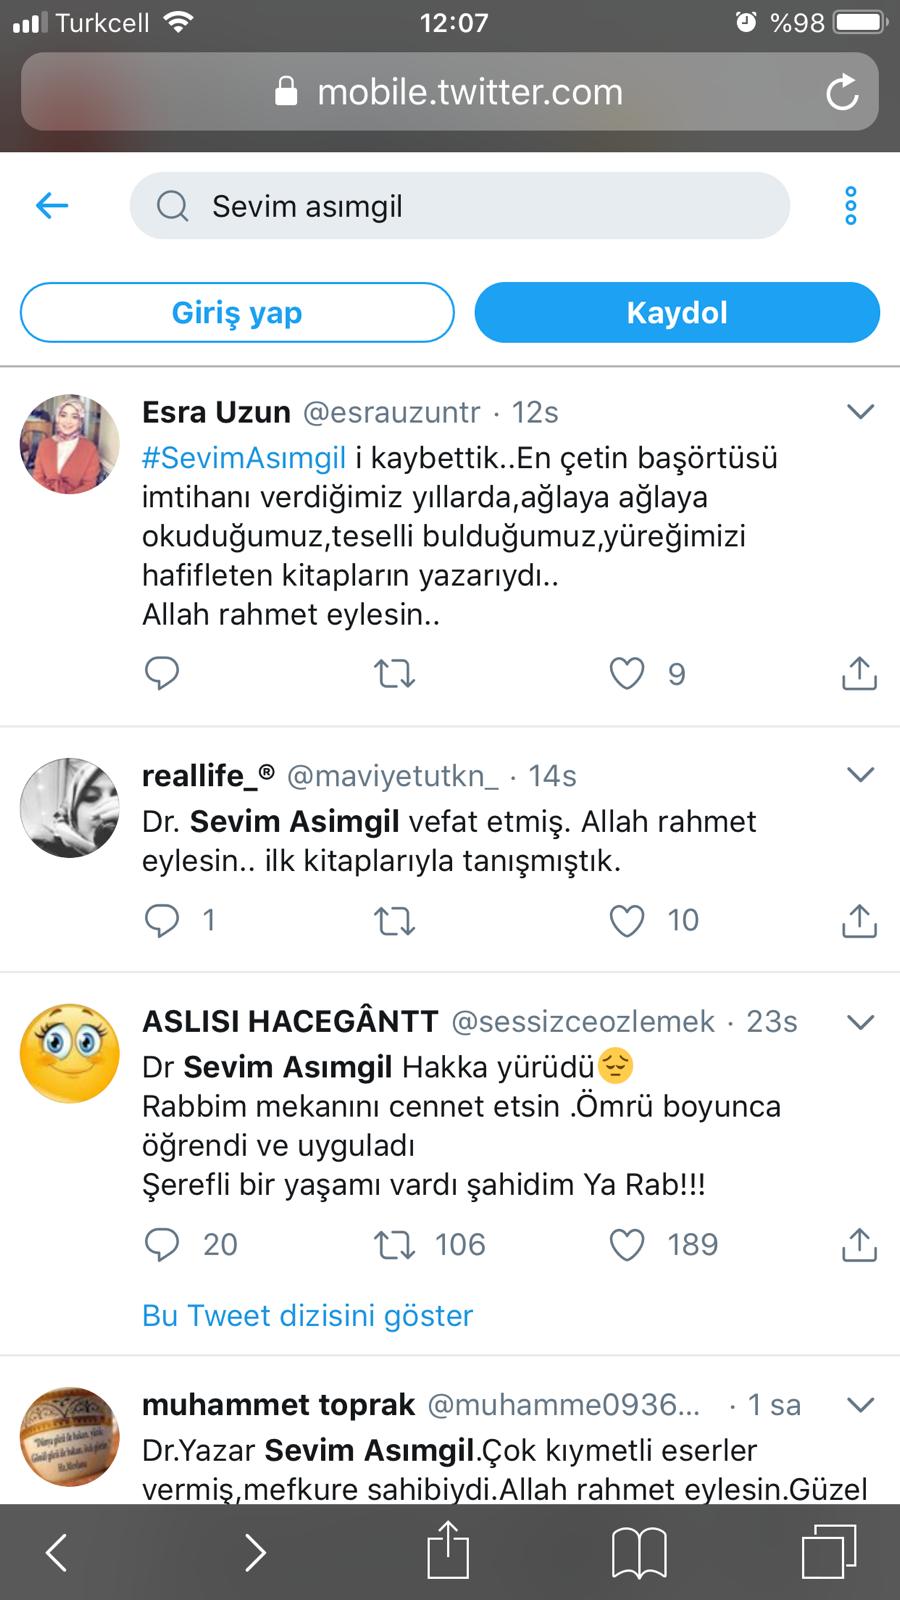Like ASLISI HACEGÂNTT's tweet
Viewport: 900px width, 1600px height.
627,1245
